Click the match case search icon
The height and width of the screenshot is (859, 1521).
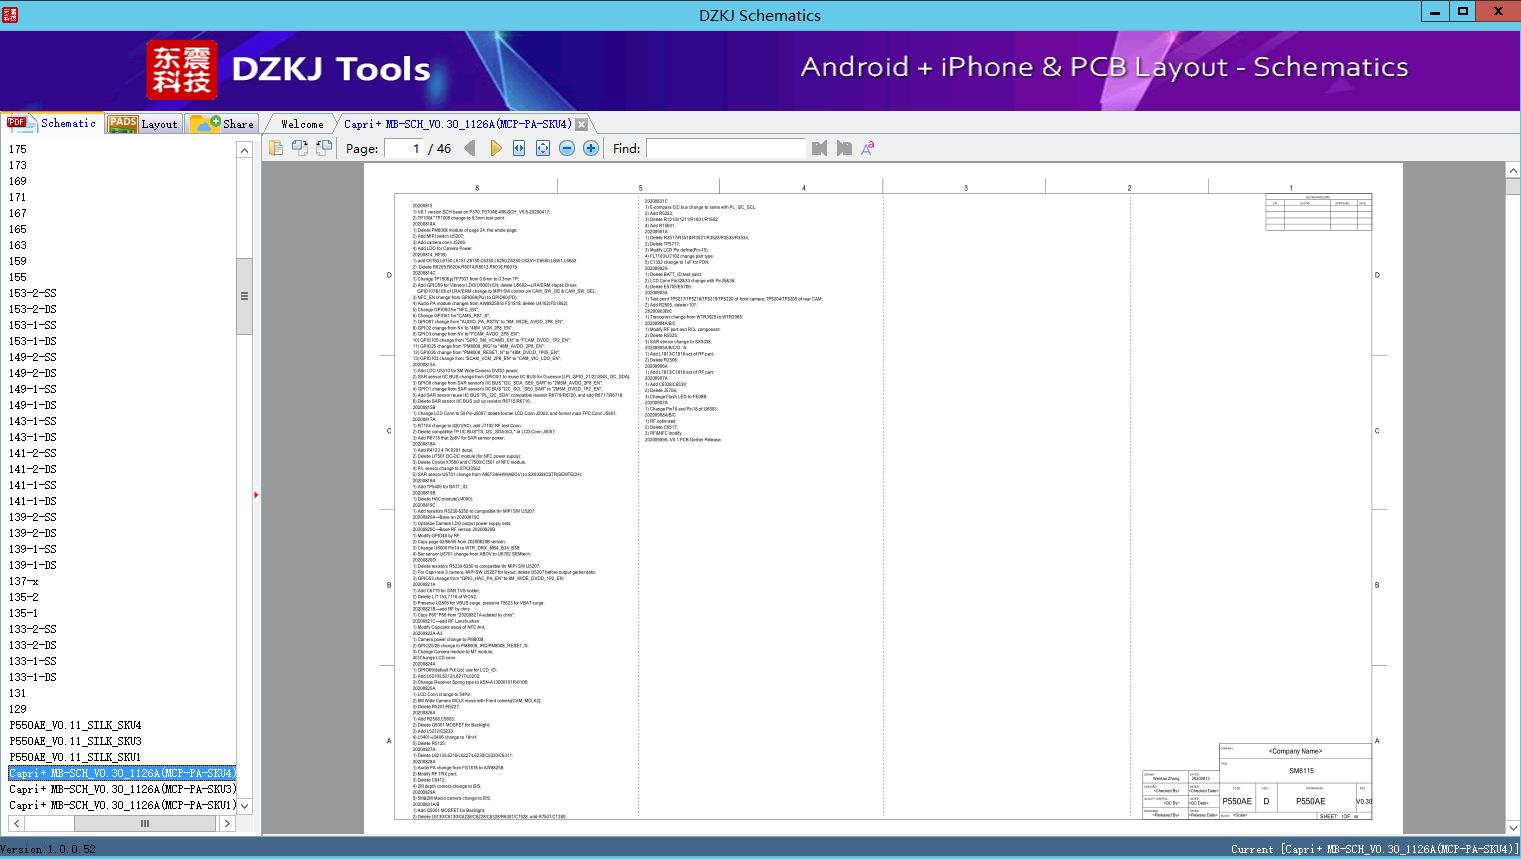click(x=868, y=148)
